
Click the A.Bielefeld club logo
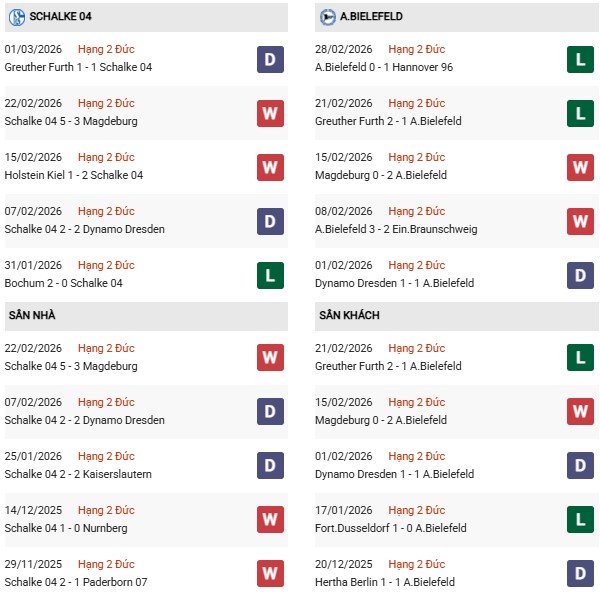(328, 17)
